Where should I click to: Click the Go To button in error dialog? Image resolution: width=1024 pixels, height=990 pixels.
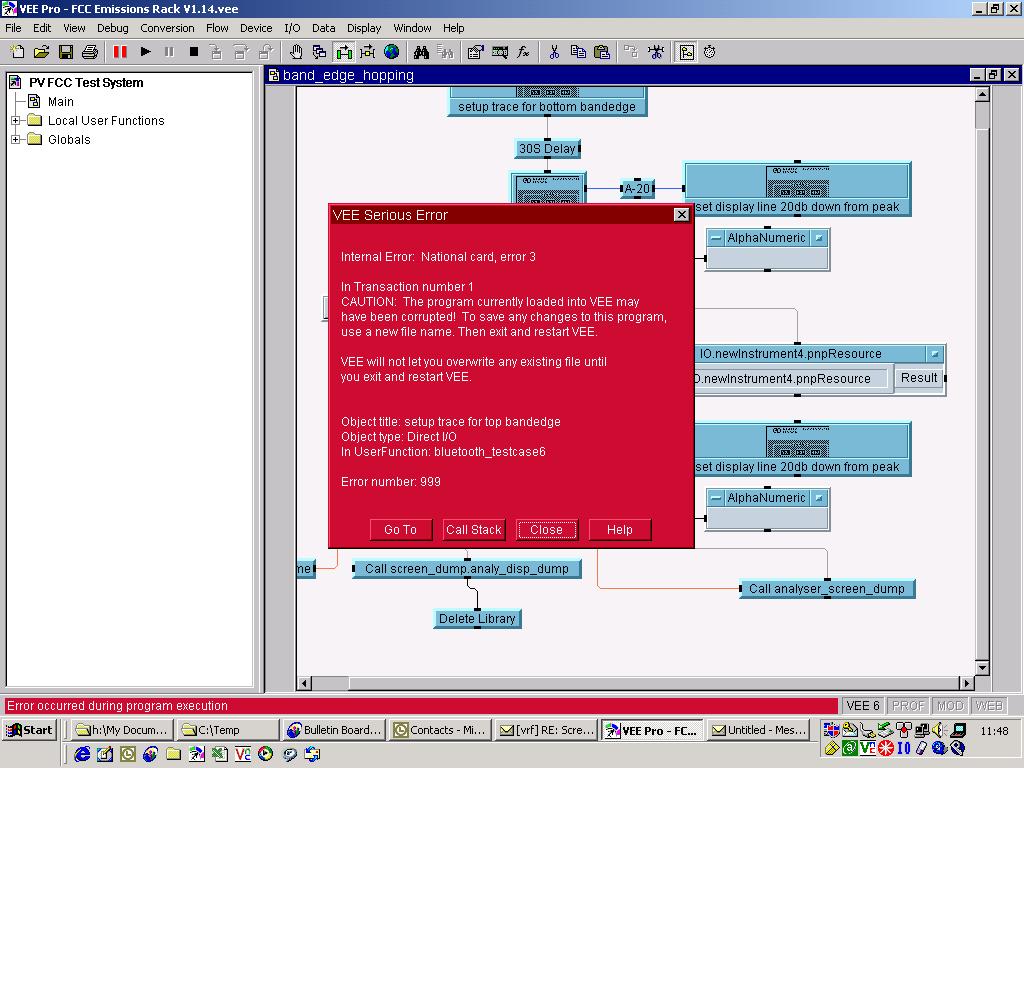(x=400, y=530)
